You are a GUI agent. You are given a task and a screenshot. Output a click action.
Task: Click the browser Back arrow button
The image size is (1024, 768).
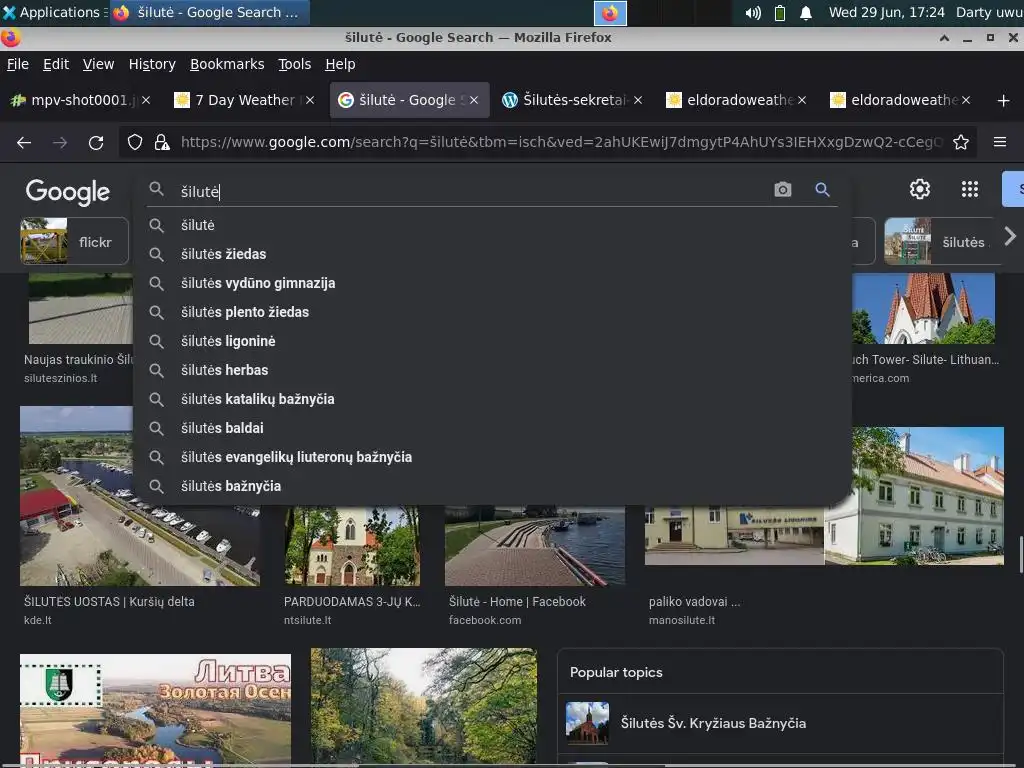[24, 142]
